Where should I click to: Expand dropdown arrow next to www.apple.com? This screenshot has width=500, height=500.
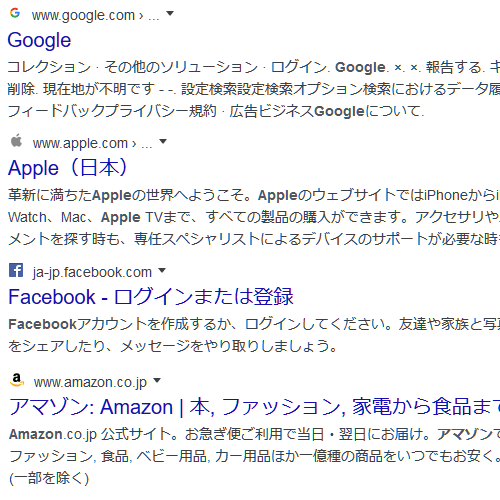[x=163, y=141]
